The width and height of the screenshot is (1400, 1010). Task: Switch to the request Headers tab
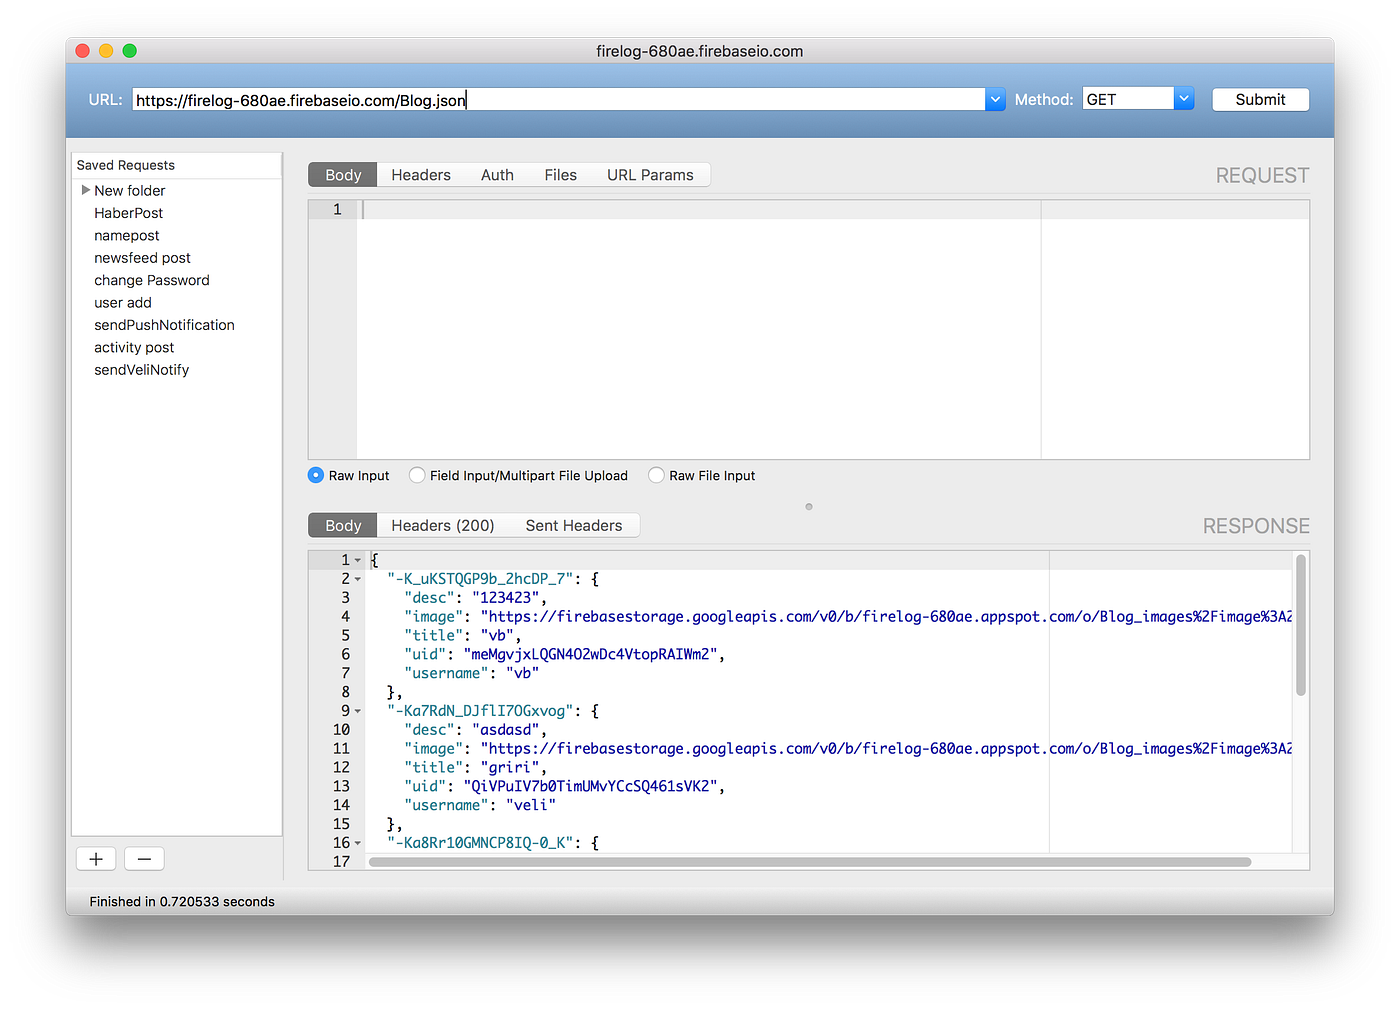pos(421,175)
